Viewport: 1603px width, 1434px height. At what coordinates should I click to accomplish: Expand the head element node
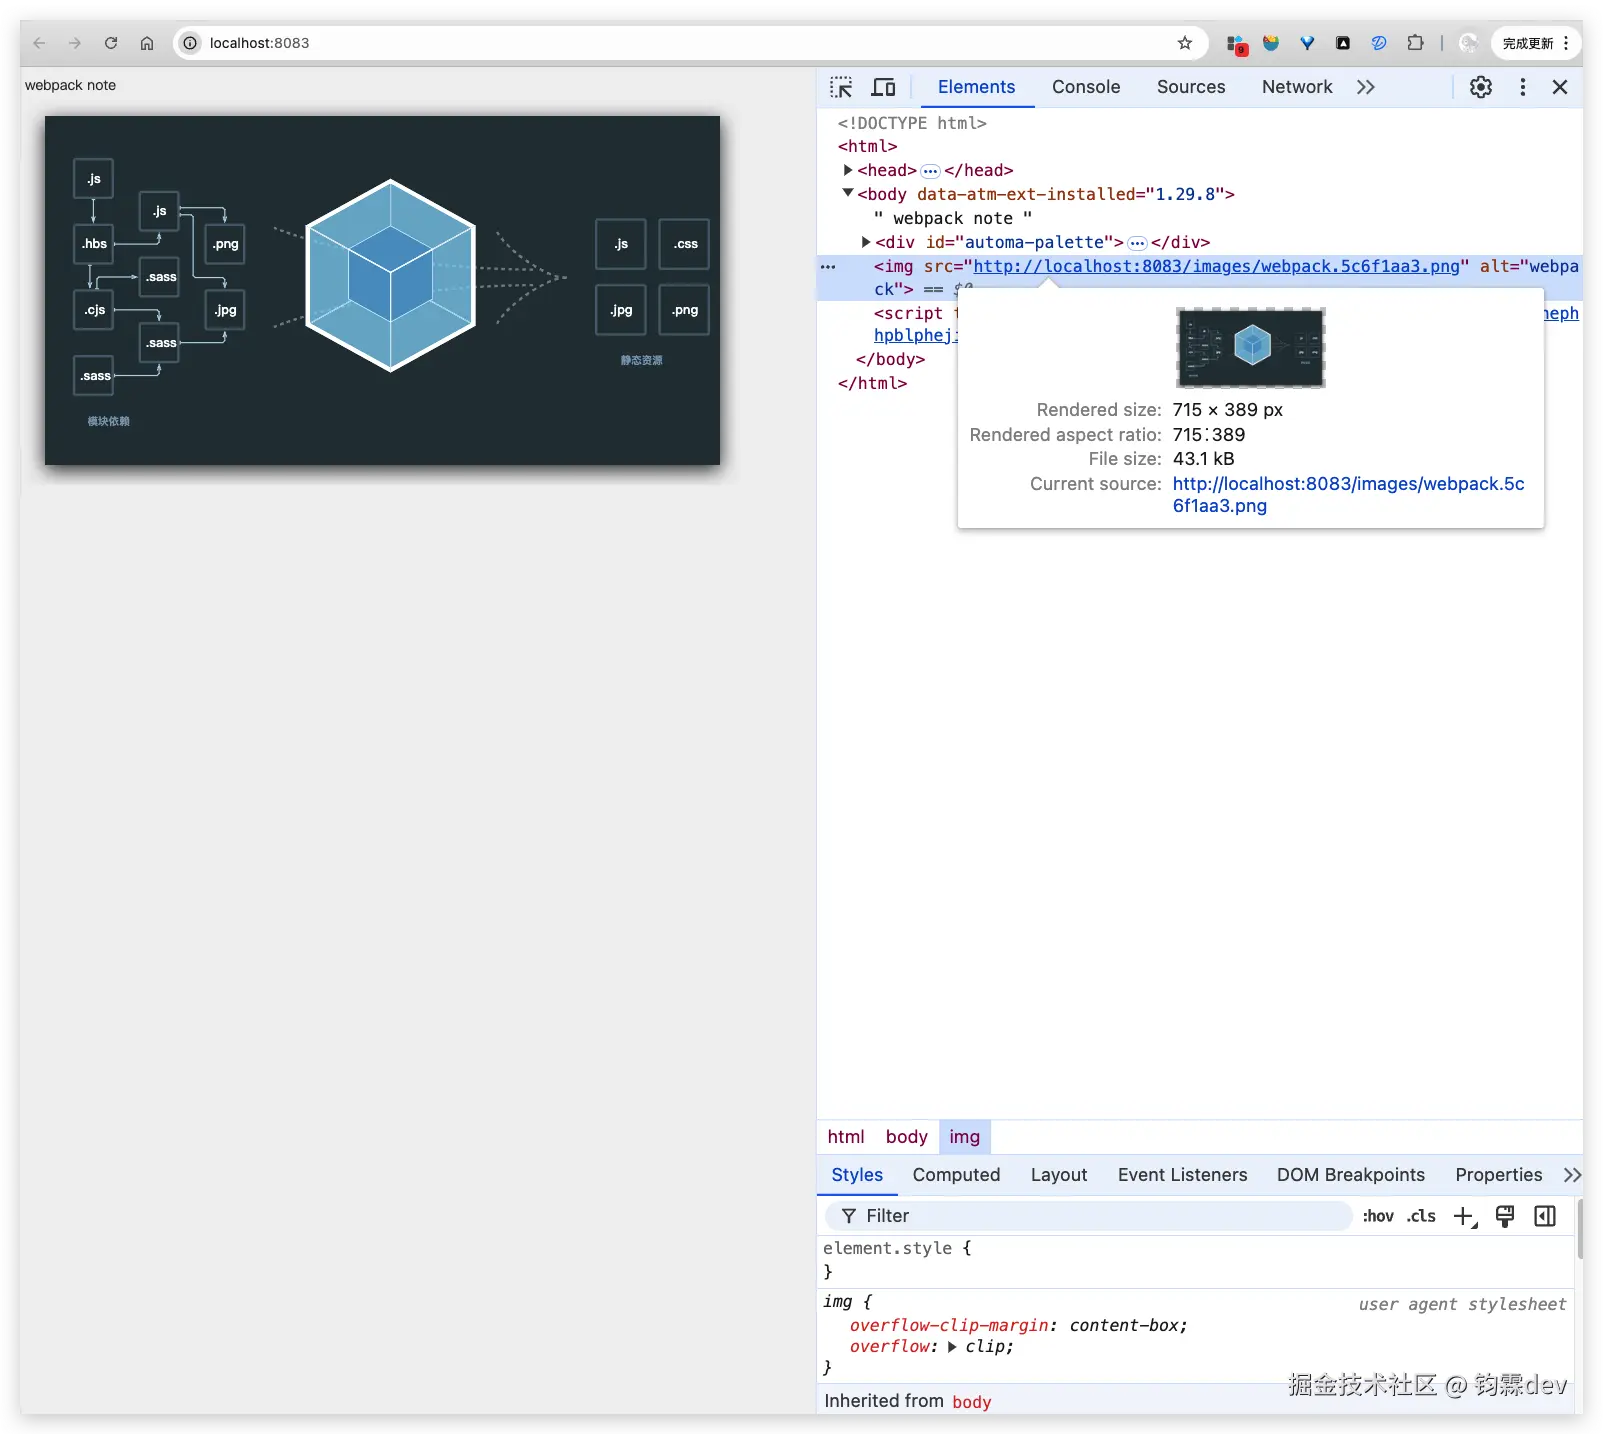tap(848, 170)
